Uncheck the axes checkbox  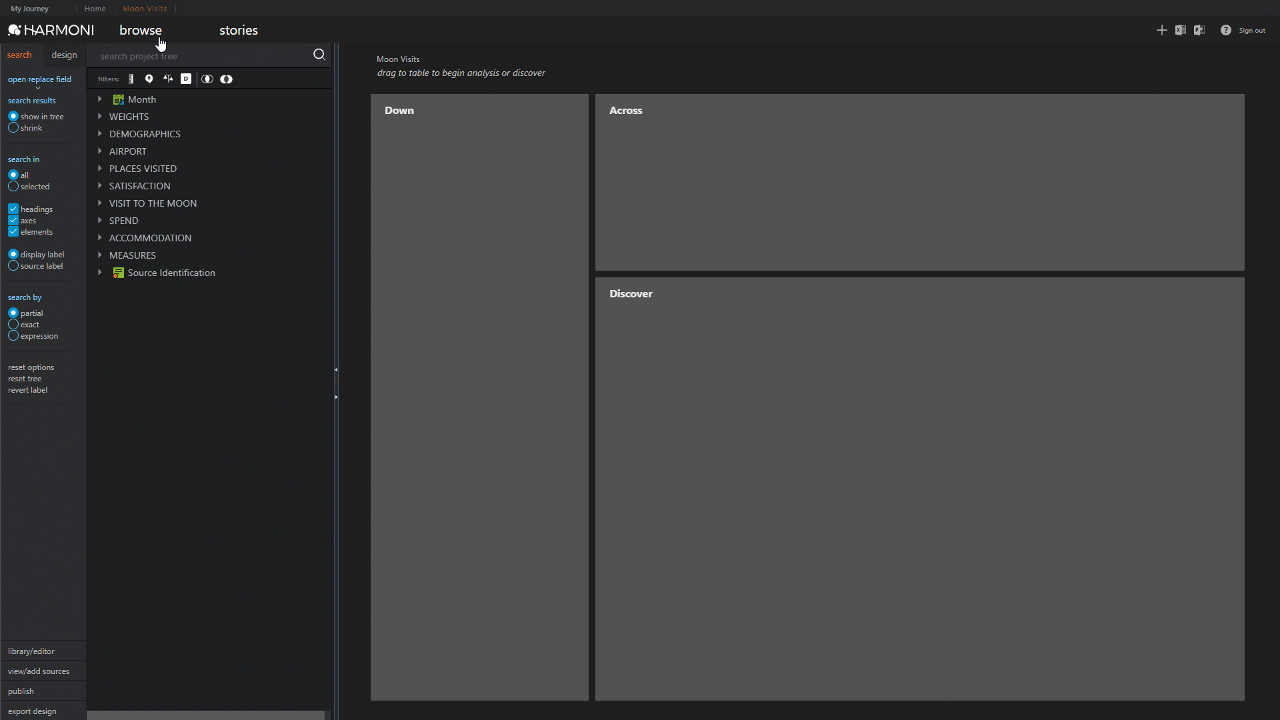(13, 220)
